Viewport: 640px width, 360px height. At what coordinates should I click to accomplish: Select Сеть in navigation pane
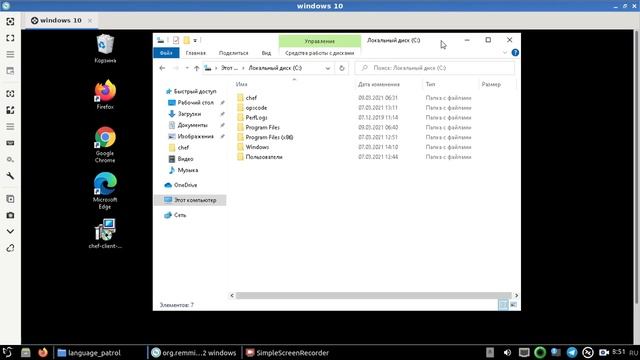(175, 215)
